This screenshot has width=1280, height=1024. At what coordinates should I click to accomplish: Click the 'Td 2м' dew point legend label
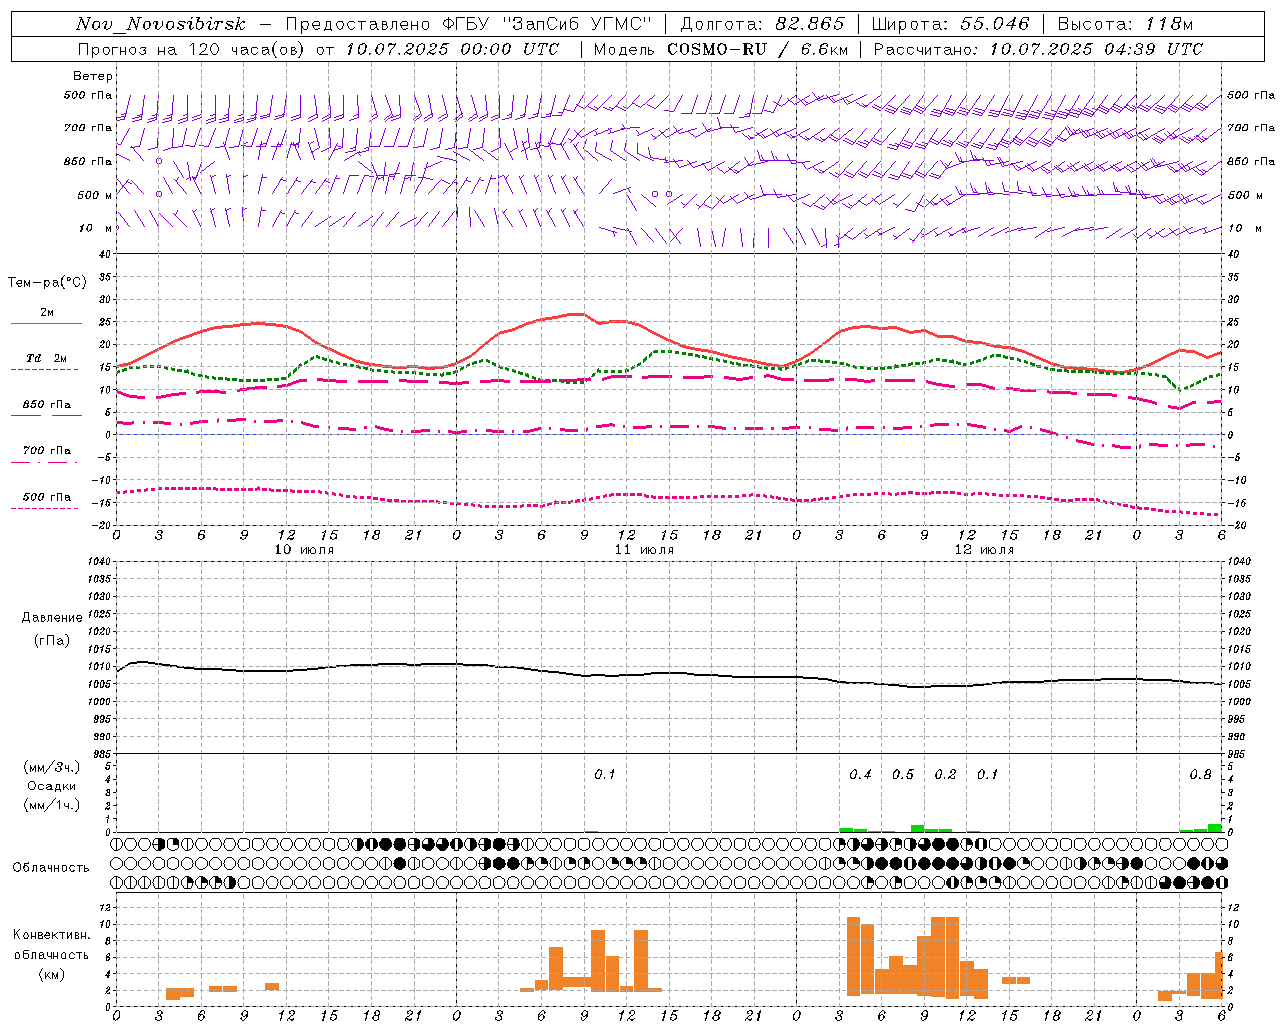click(46, 358)
